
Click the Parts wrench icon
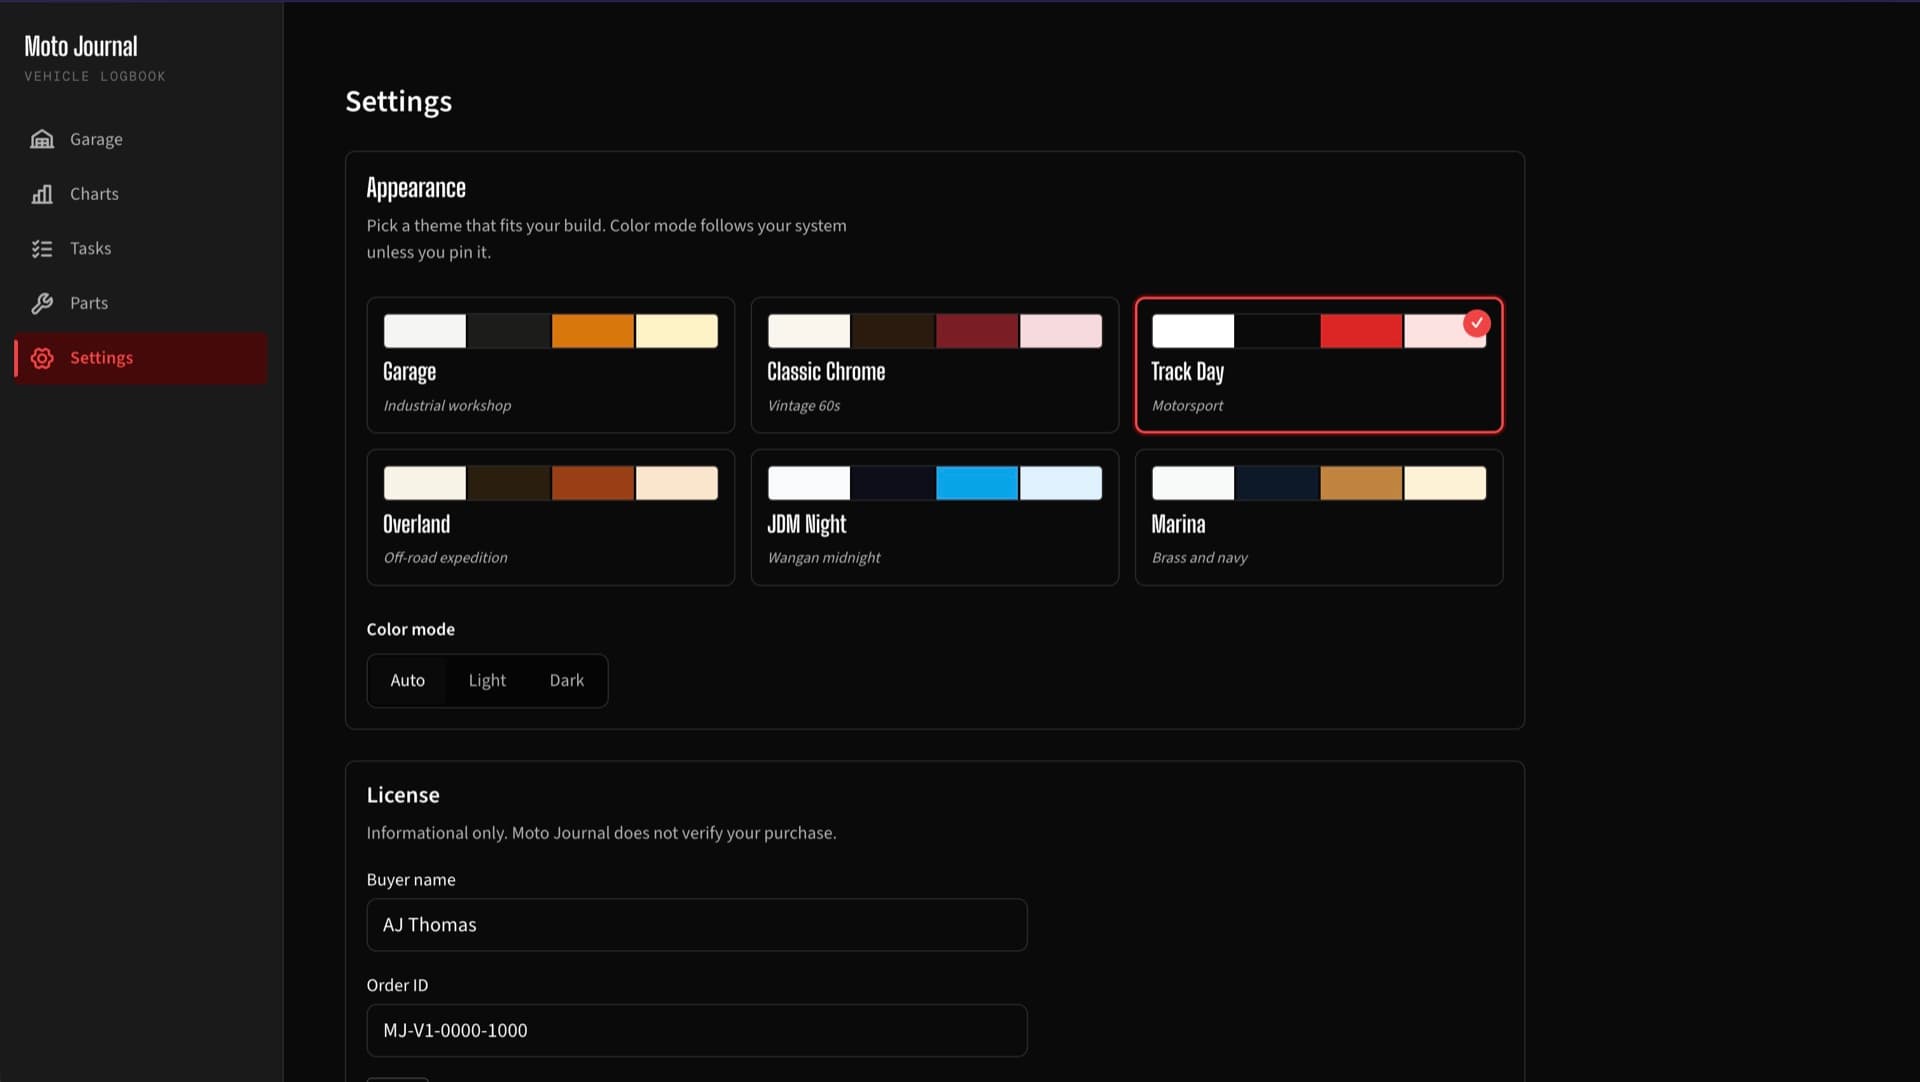42,303
